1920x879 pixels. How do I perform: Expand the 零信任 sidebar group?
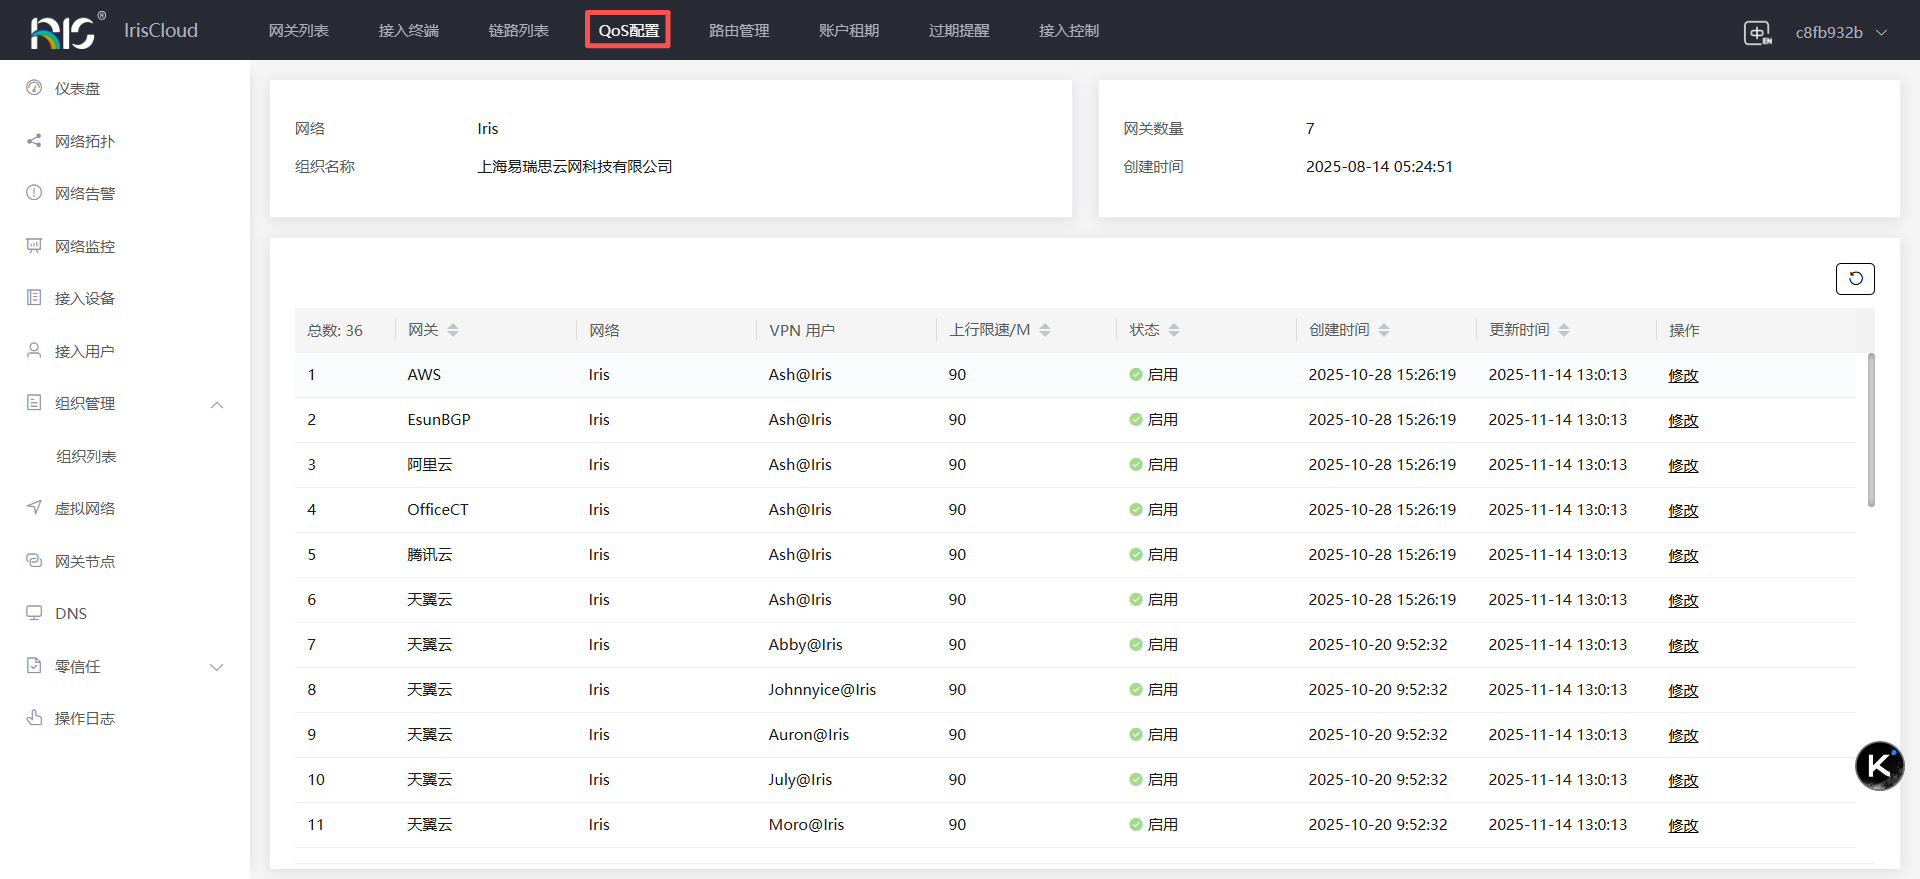(x=217, y=667)
